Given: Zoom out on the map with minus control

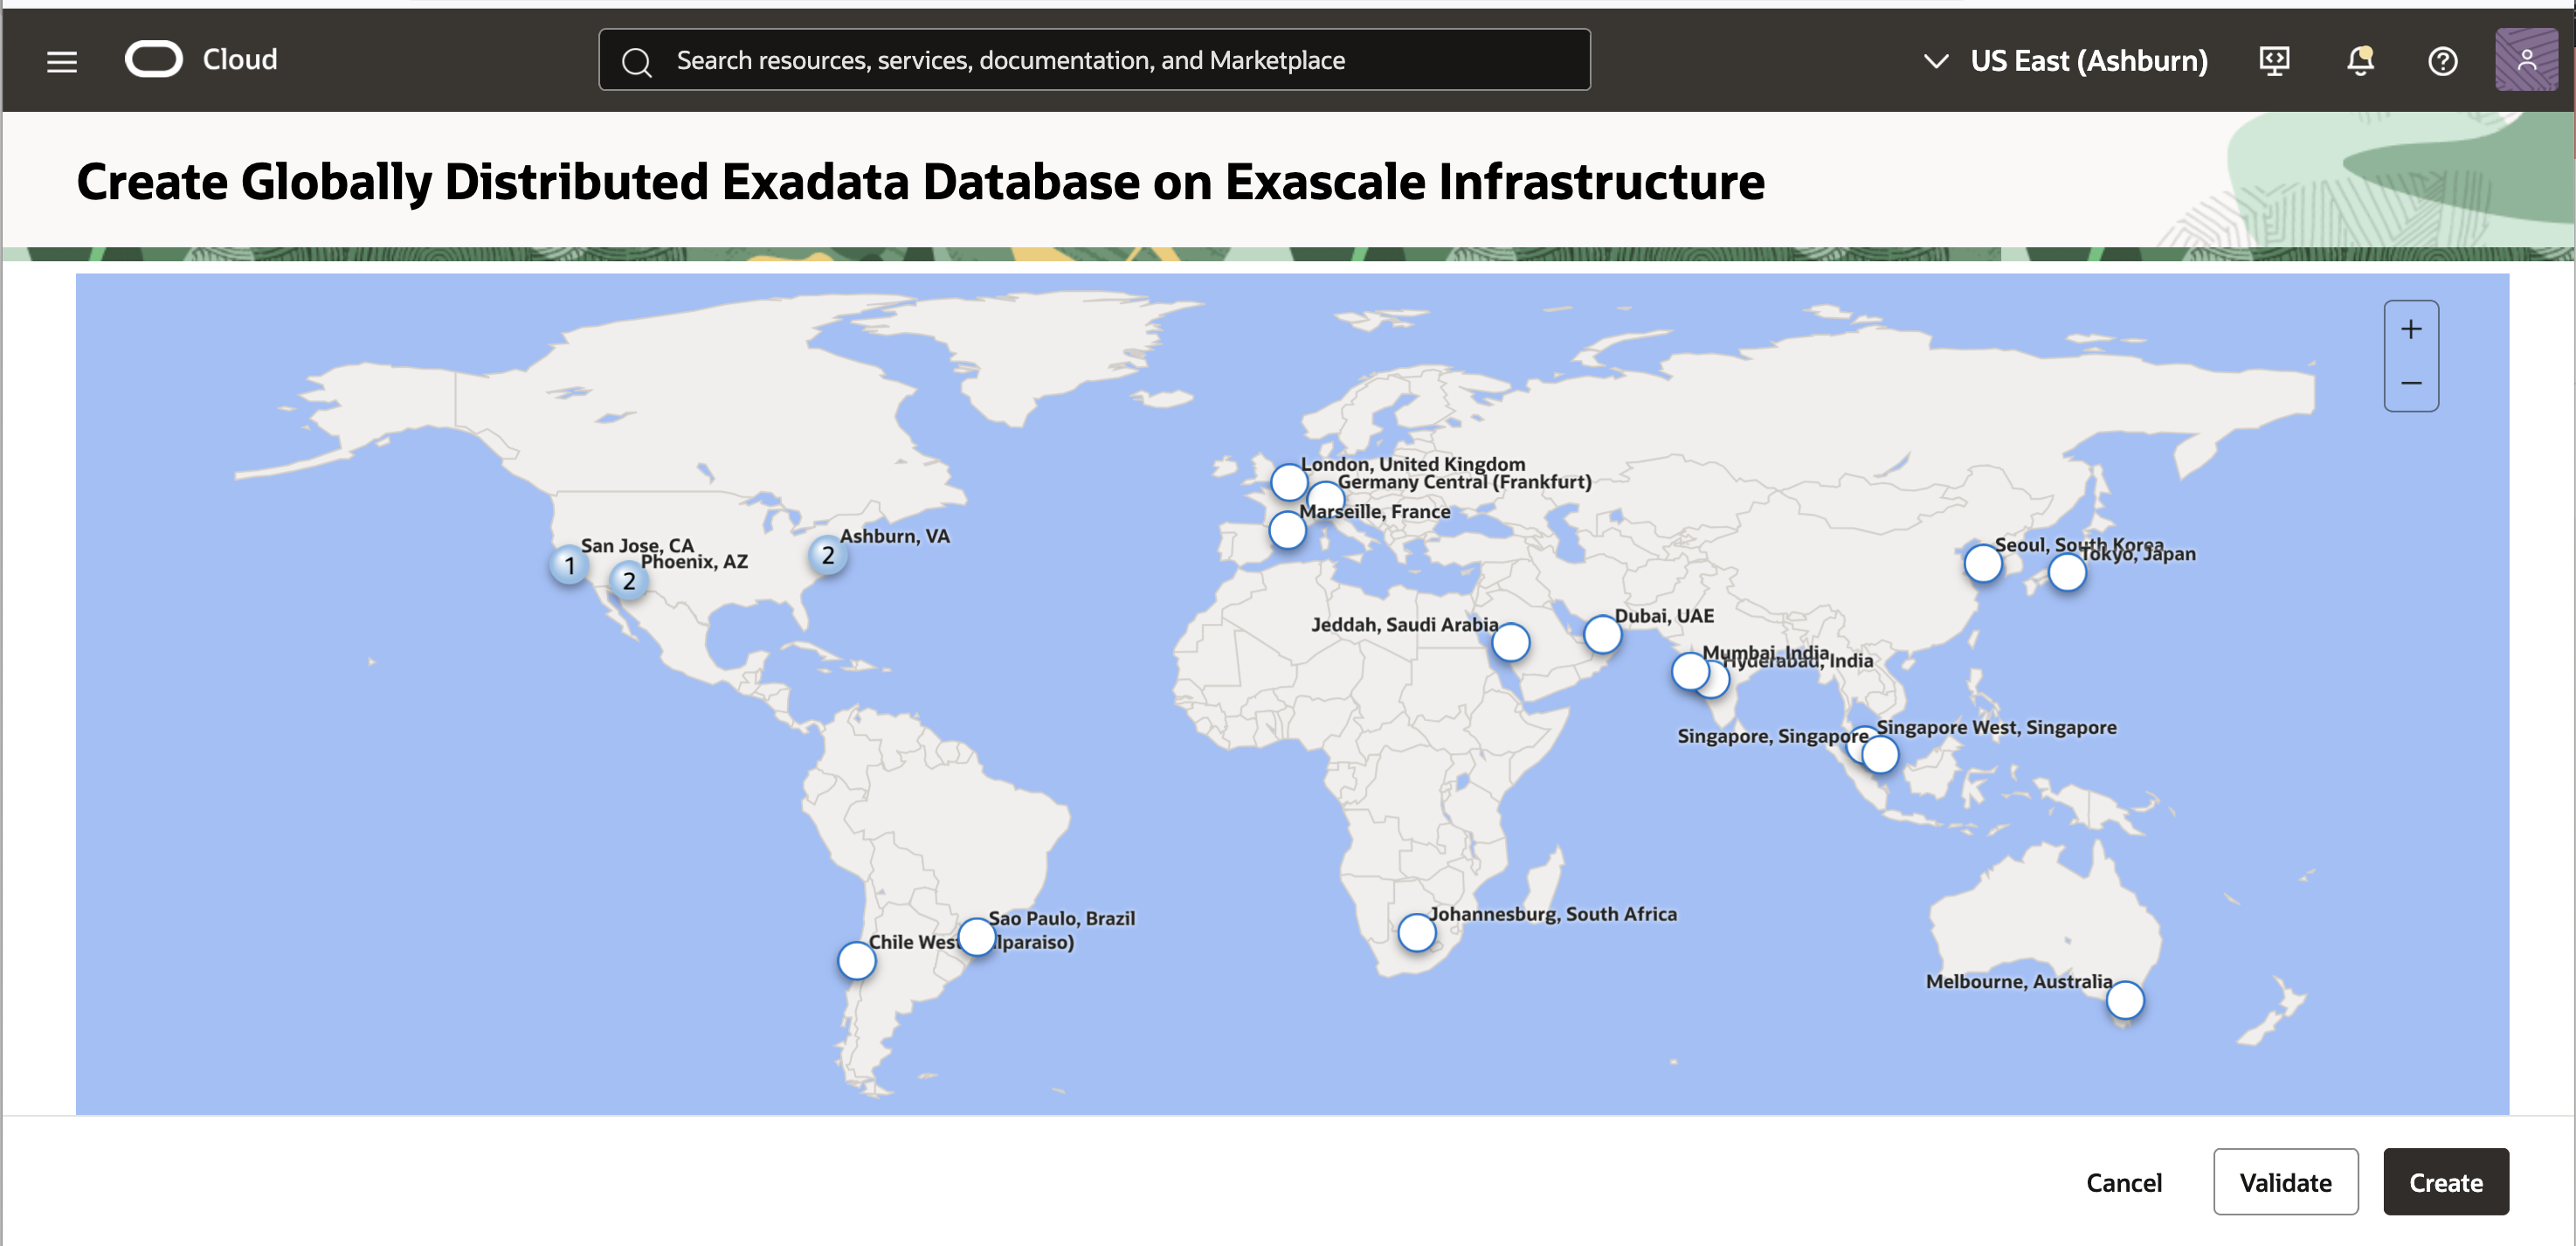Looking at the screenshot, I should pyautogui.click(x=2411, y=383).
